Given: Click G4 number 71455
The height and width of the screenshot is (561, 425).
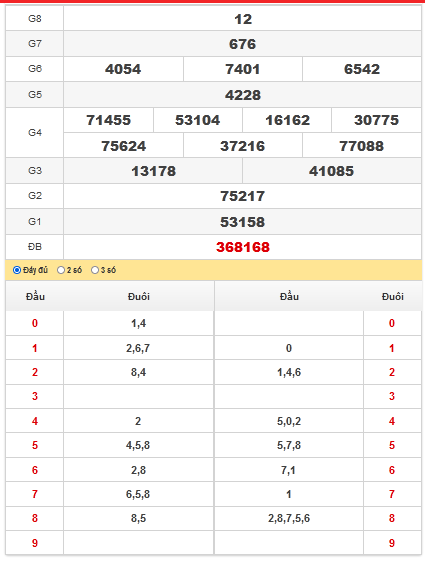Looking at the screenshot, I should tap(108, 120).
